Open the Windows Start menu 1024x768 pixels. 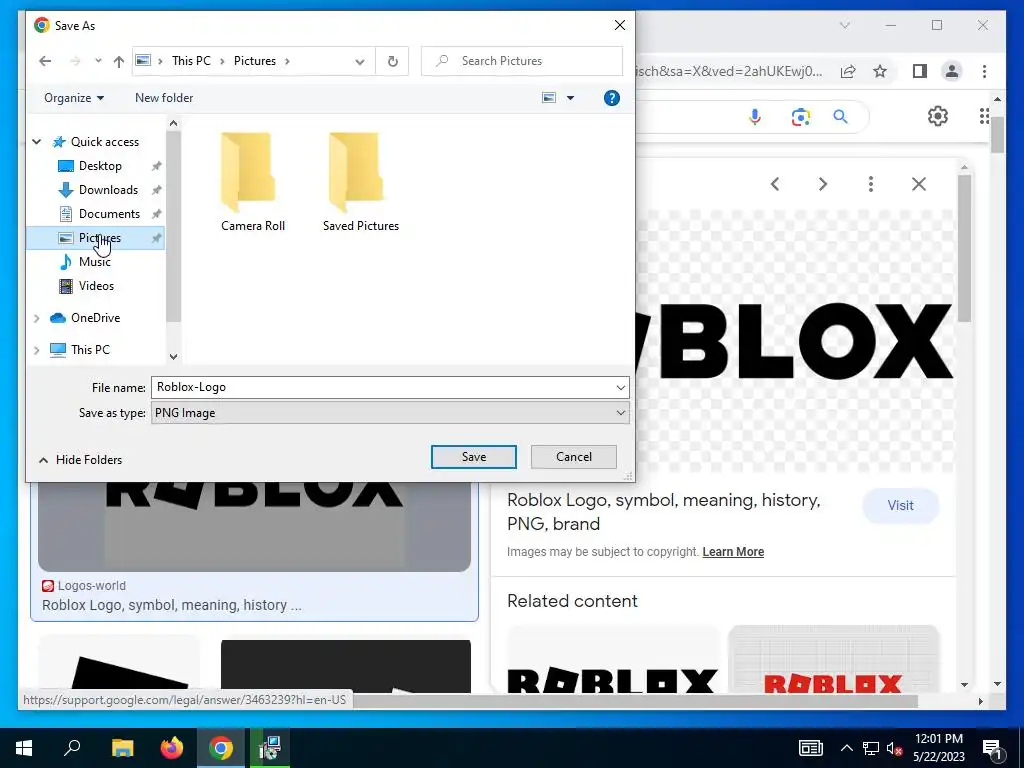(24, 748)
